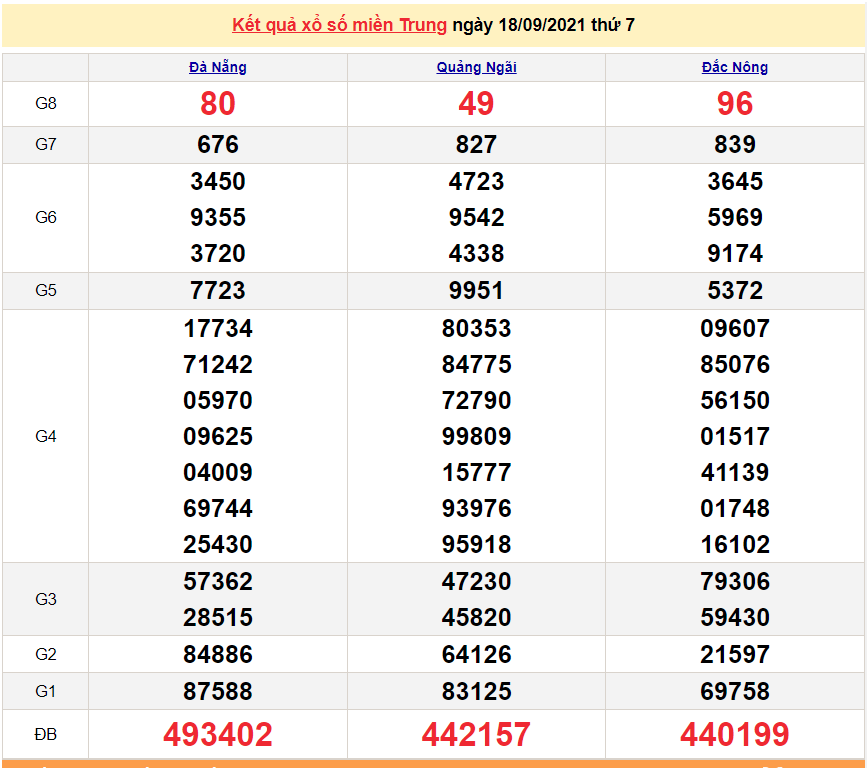867x768 pixels.
Task: Select G4 number 72790
Action: click(476, 400)
